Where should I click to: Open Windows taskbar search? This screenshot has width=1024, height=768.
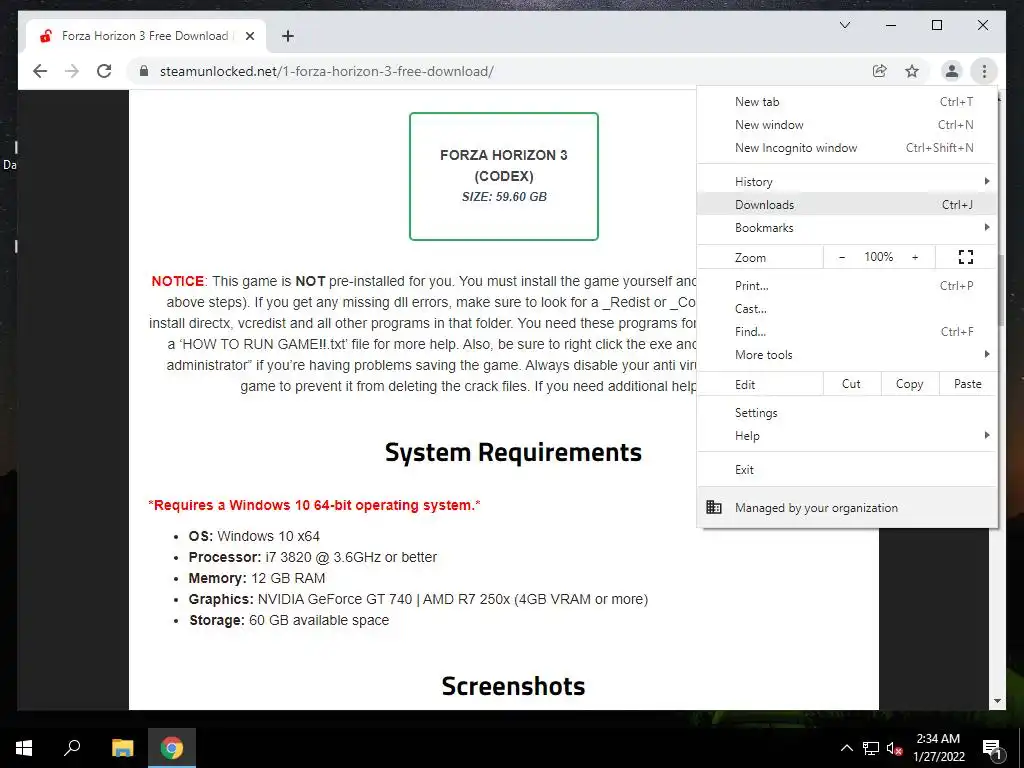click(72, 748)
